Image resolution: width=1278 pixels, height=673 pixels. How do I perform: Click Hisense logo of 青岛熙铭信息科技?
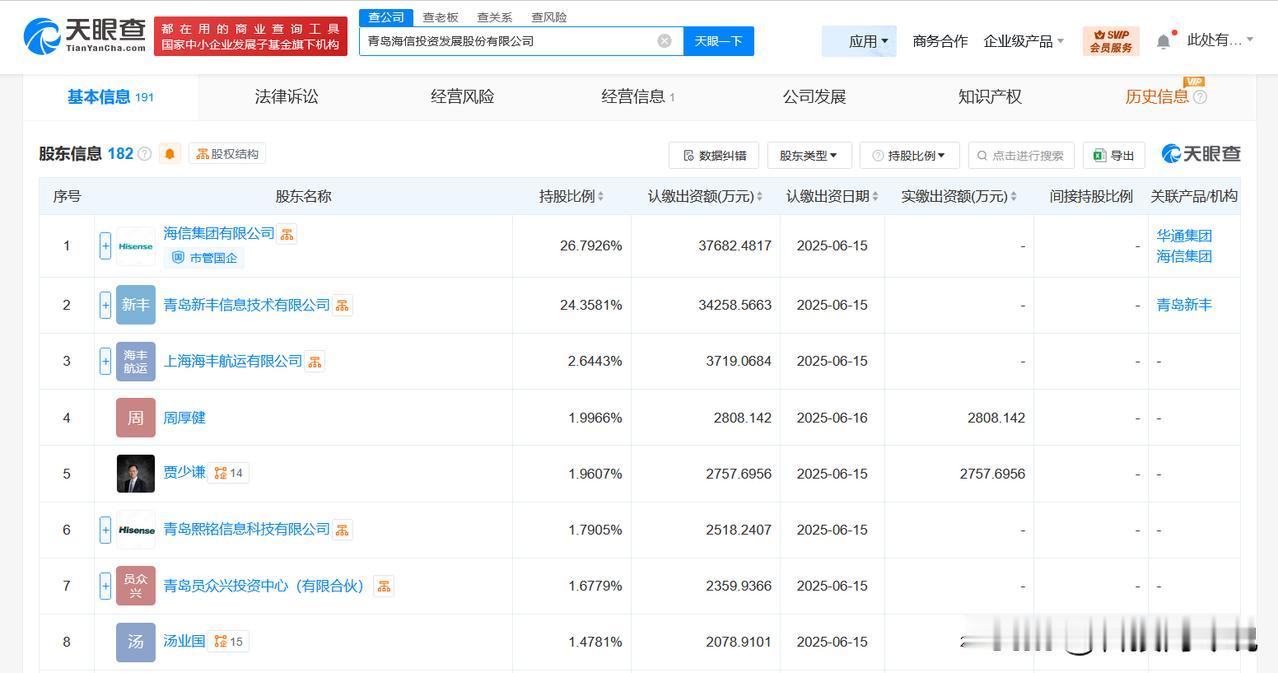click(136, 529)
